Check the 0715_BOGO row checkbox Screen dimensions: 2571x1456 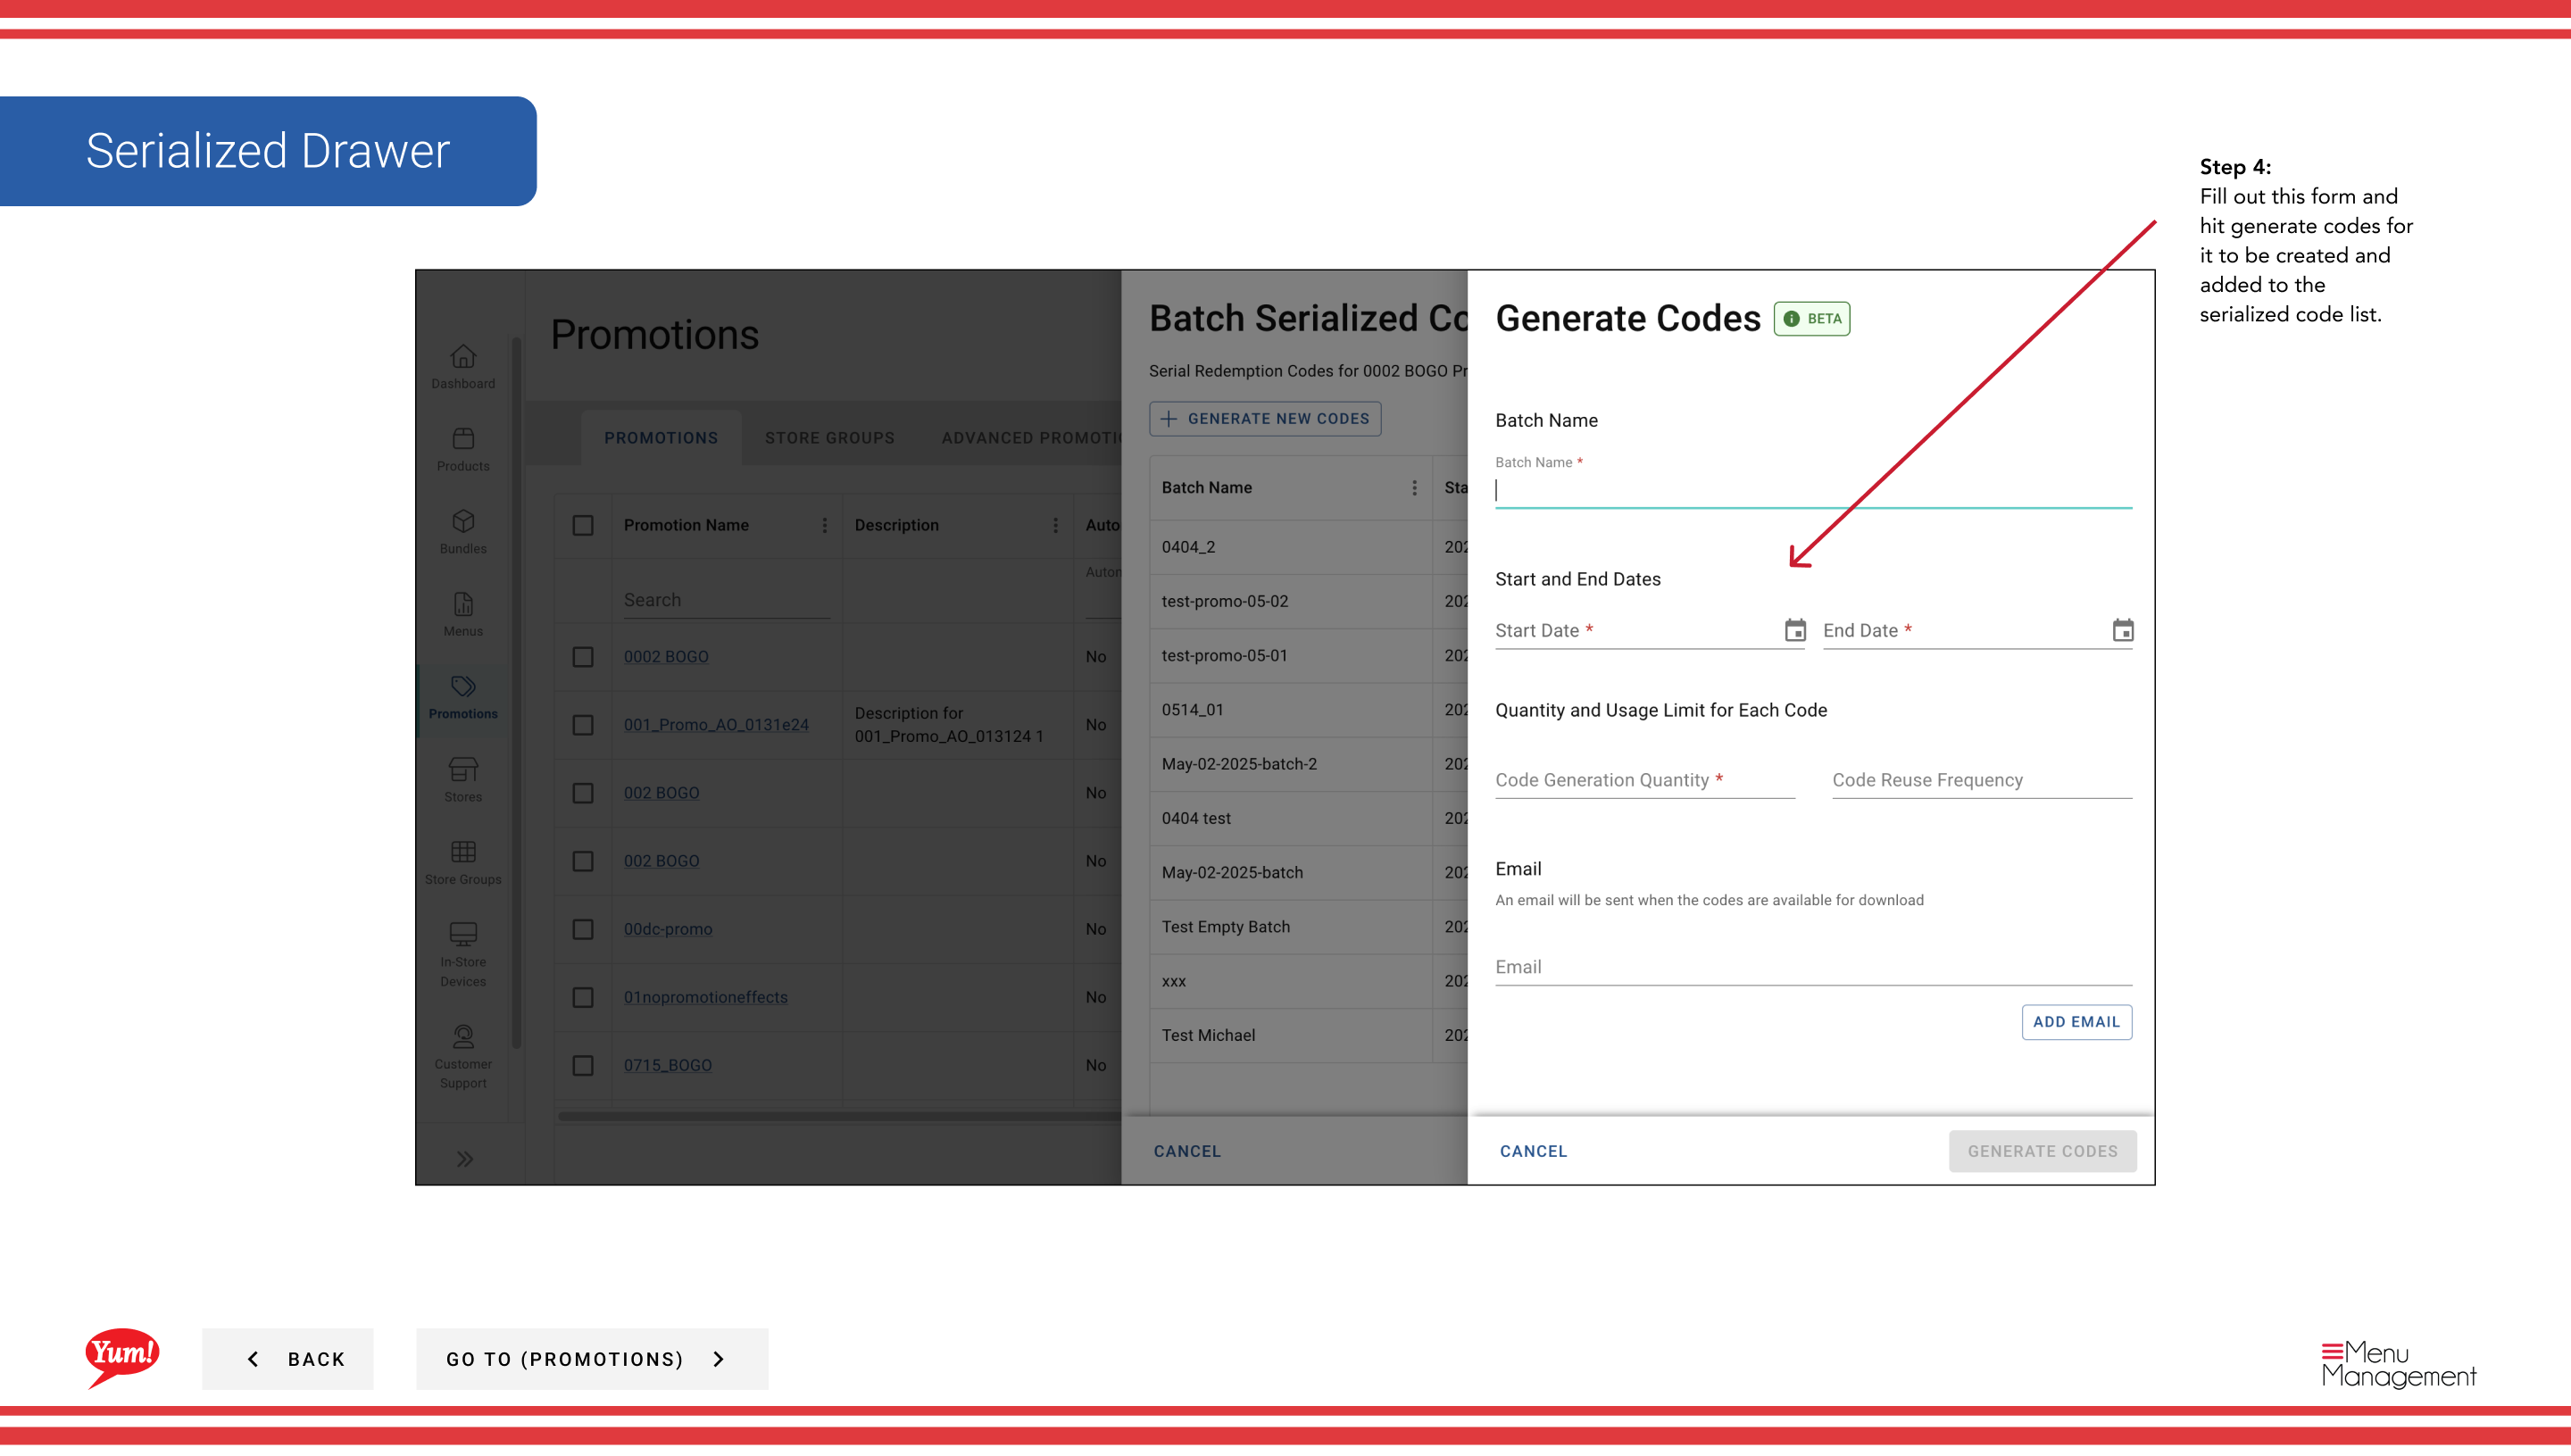pos(583,1065)
